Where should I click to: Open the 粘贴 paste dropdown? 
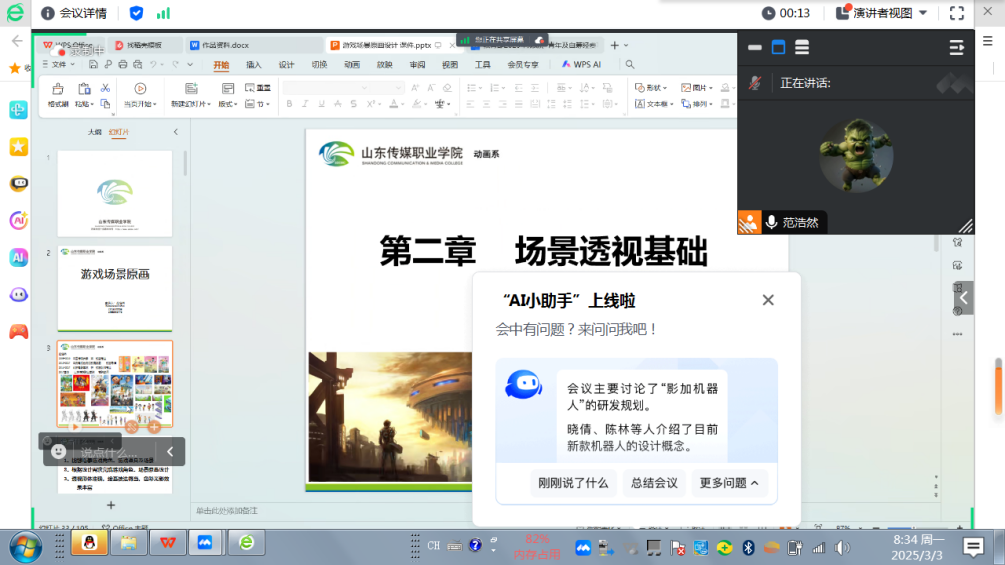pos(84,103)
